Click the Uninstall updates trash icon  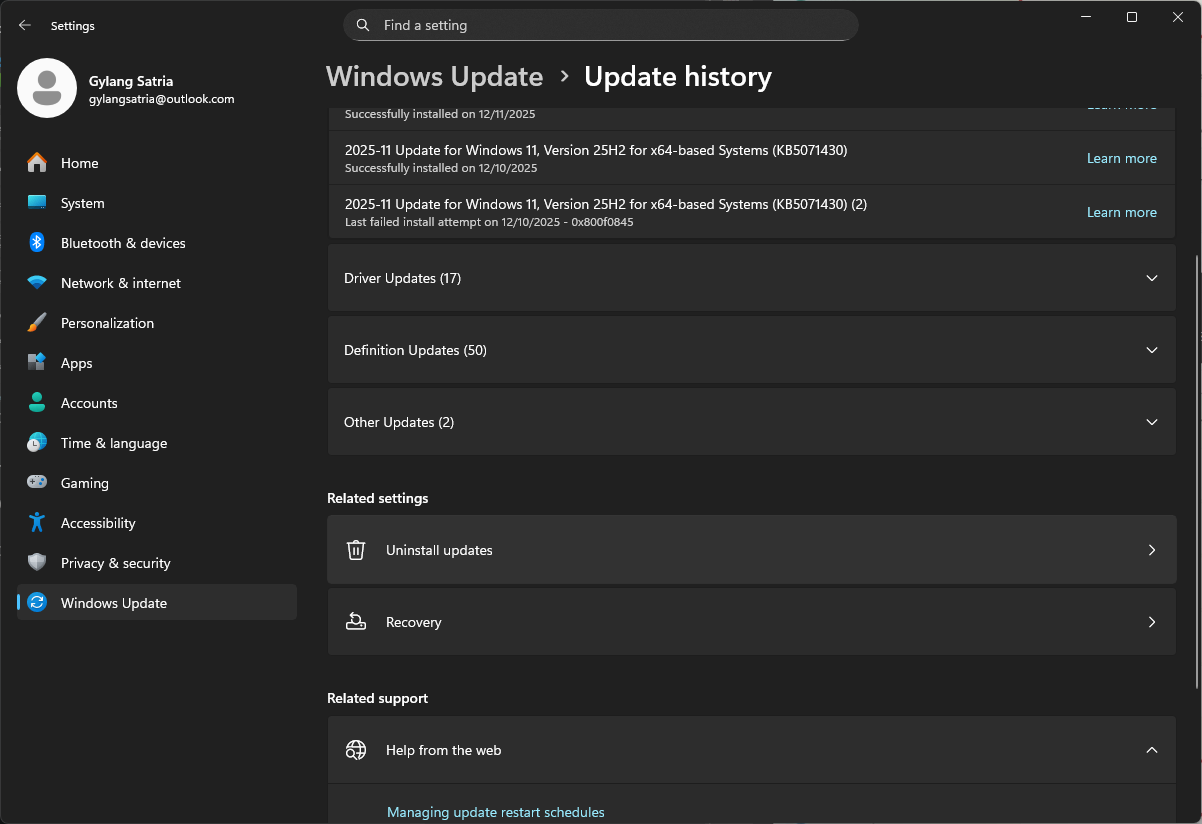pos(356,550)
